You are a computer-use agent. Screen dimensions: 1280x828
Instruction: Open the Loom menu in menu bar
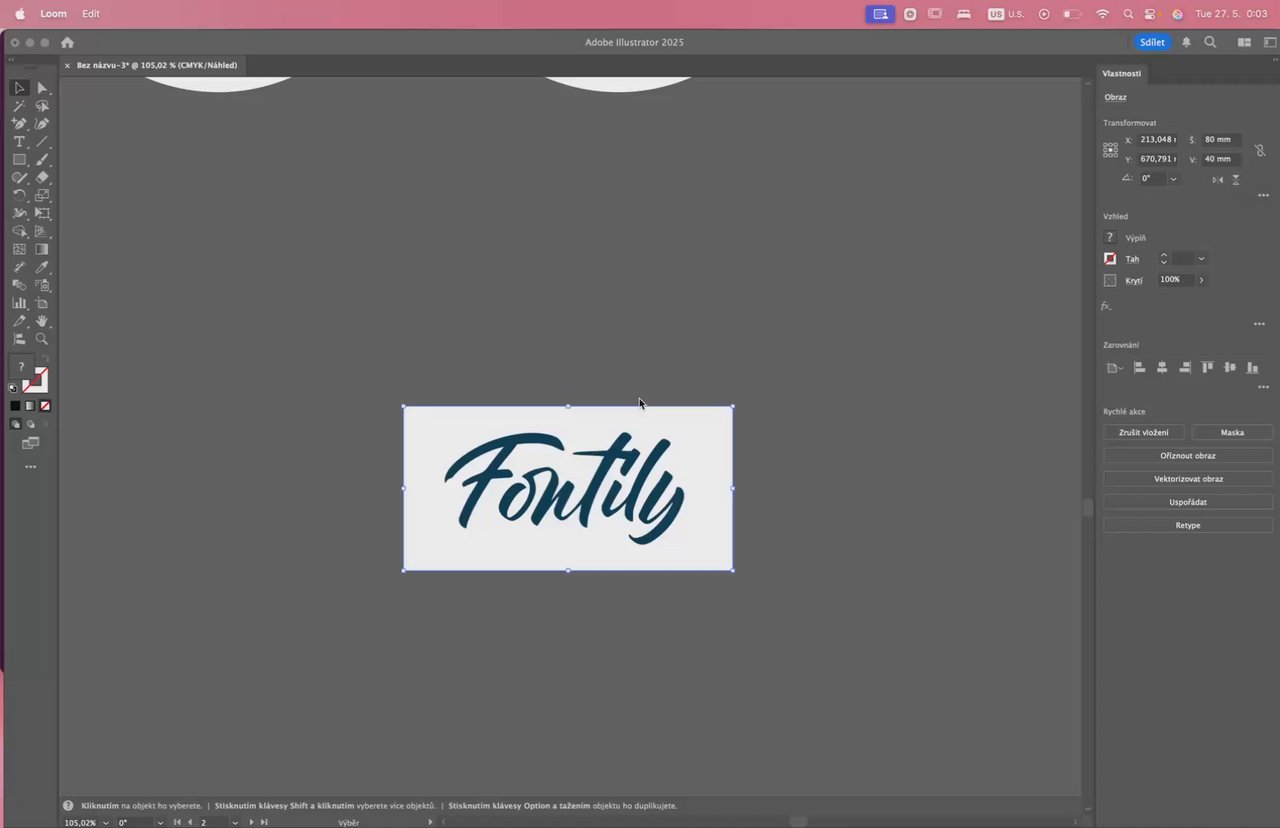pyautogui.click(x=53, y=14)
